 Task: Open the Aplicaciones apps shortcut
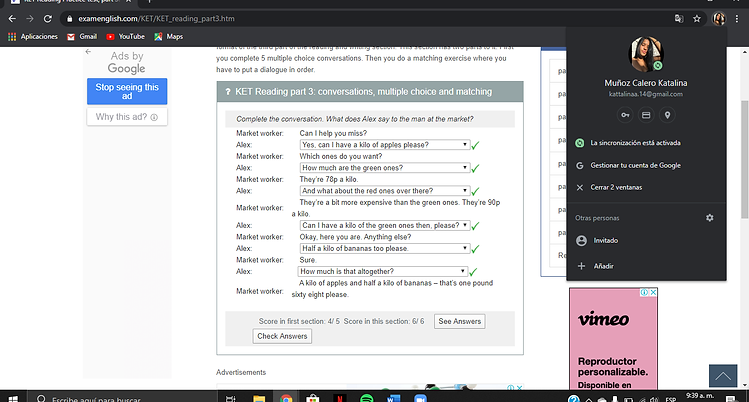(33, 36)
